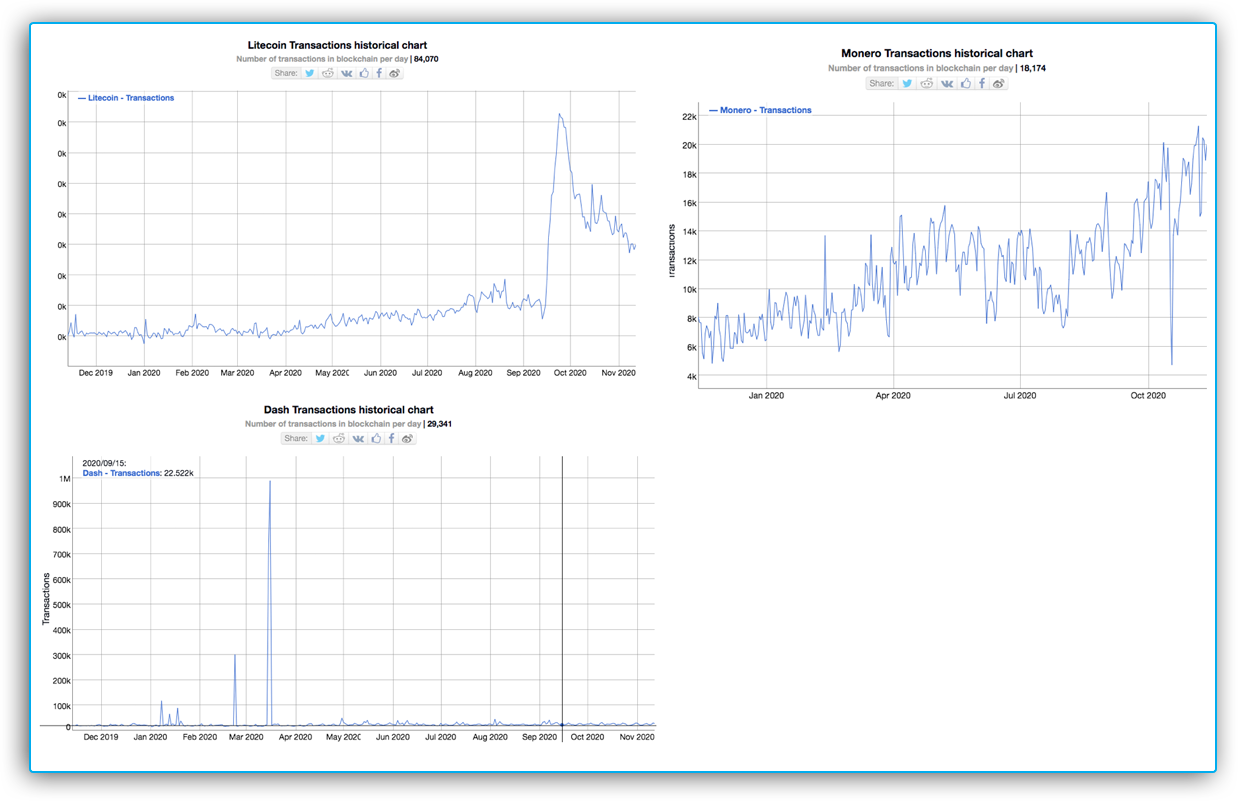Select the Monero value '18,174'
The width and height of the screenshot is (1238, 801).
pos(1033,68)
